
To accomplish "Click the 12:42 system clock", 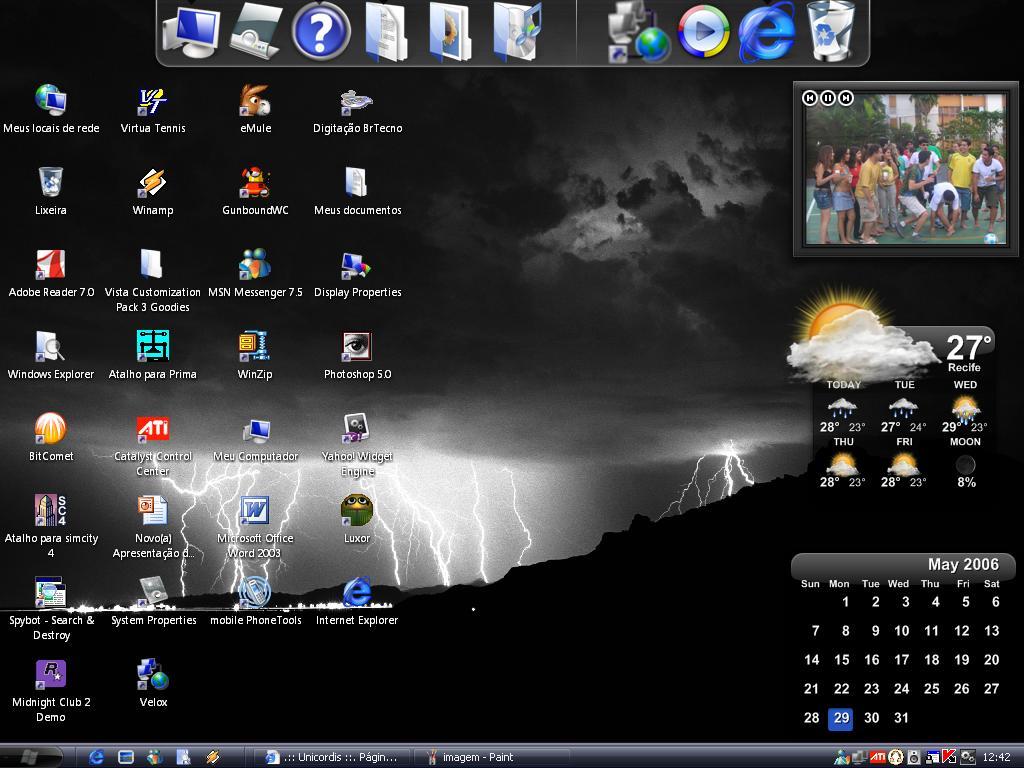I will point(996,758).
